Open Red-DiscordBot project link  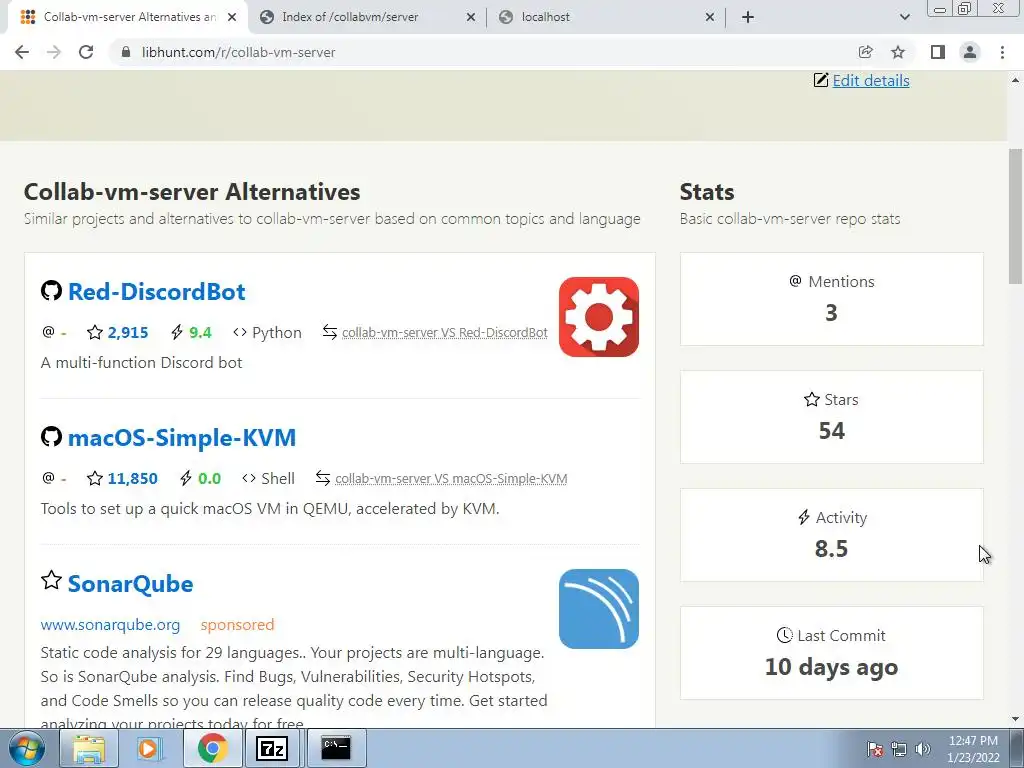click(x=157, y=291)
